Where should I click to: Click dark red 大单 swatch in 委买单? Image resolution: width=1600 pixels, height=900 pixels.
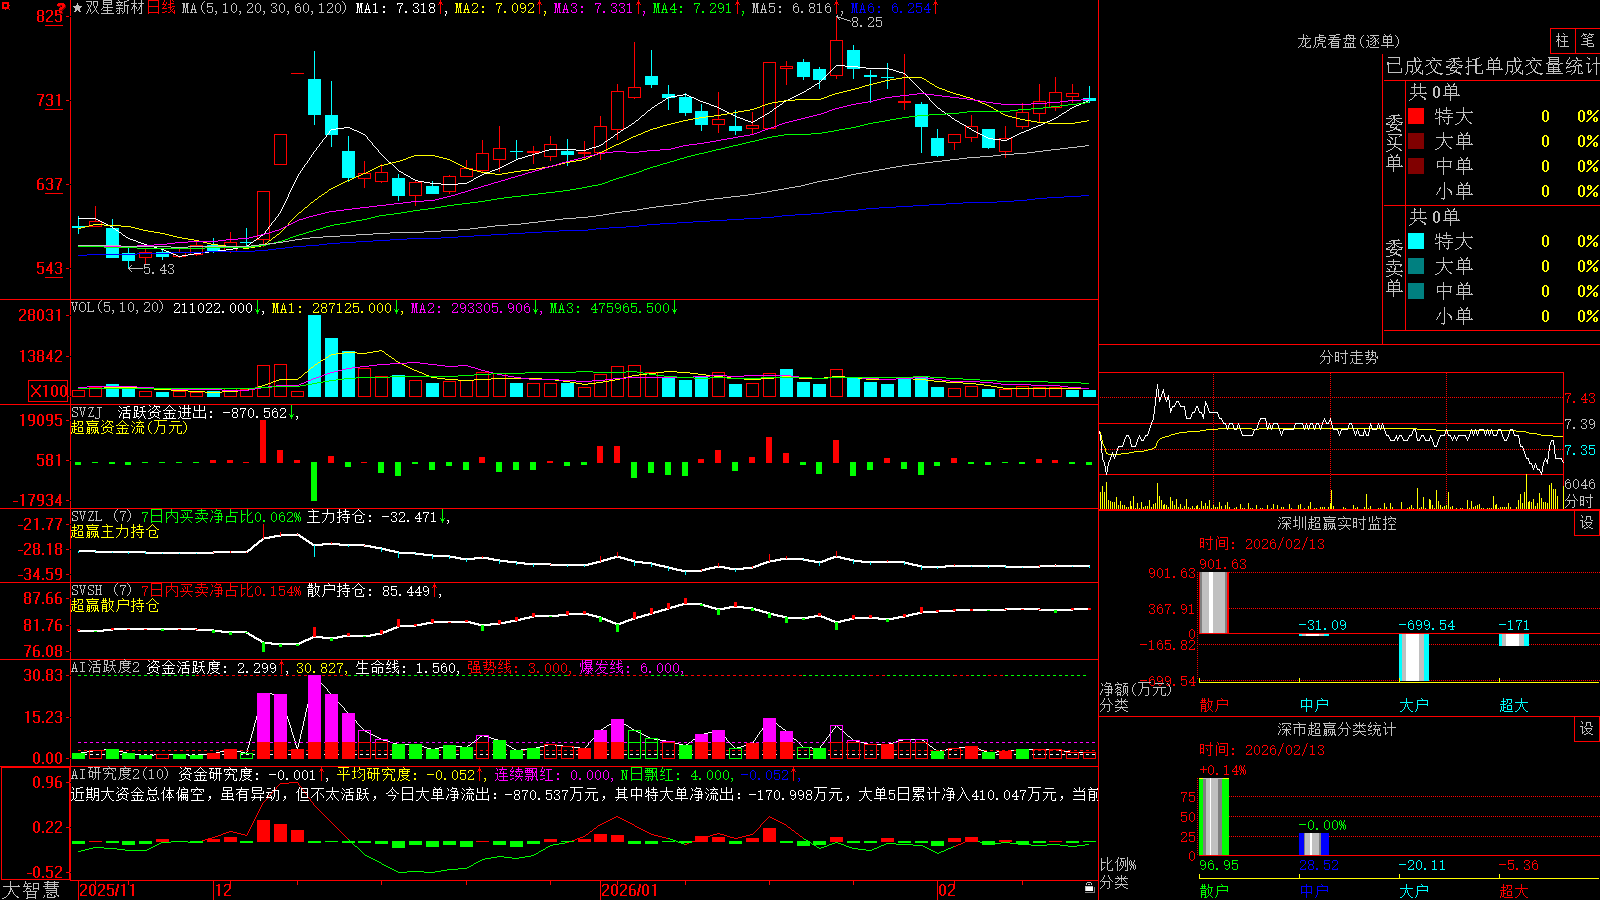[1416, 141]
